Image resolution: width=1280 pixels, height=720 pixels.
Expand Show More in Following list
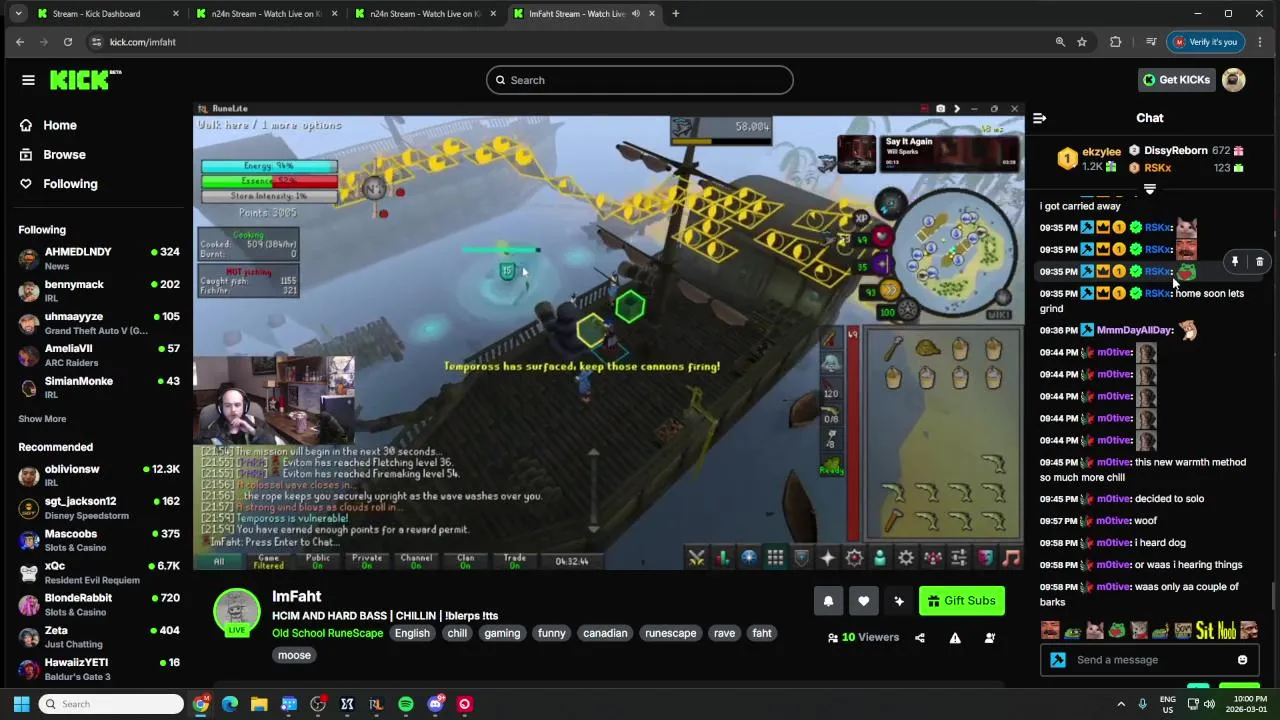[x=42, y=419]
